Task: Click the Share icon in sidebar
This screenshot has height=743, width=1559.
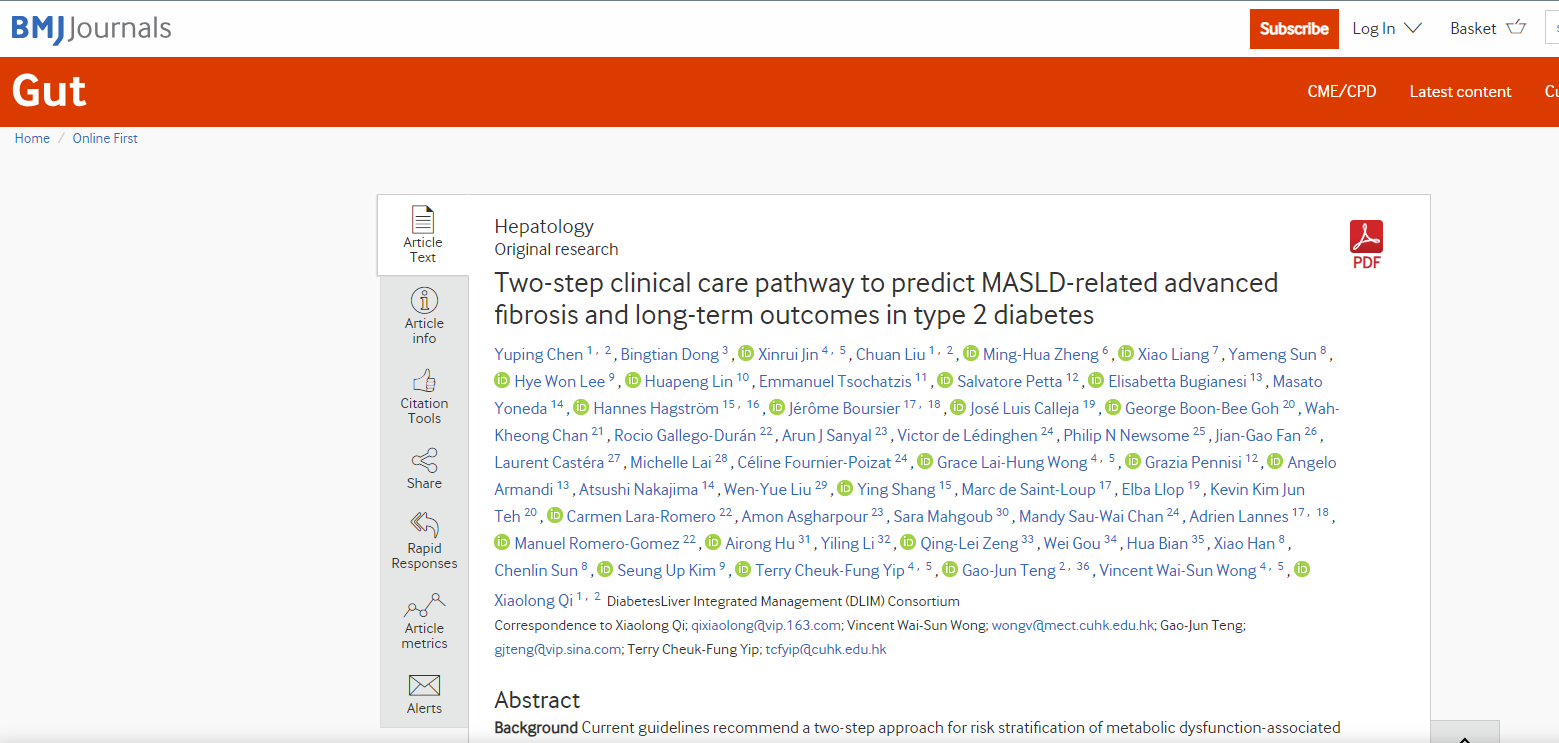Action: pos(424,461)
